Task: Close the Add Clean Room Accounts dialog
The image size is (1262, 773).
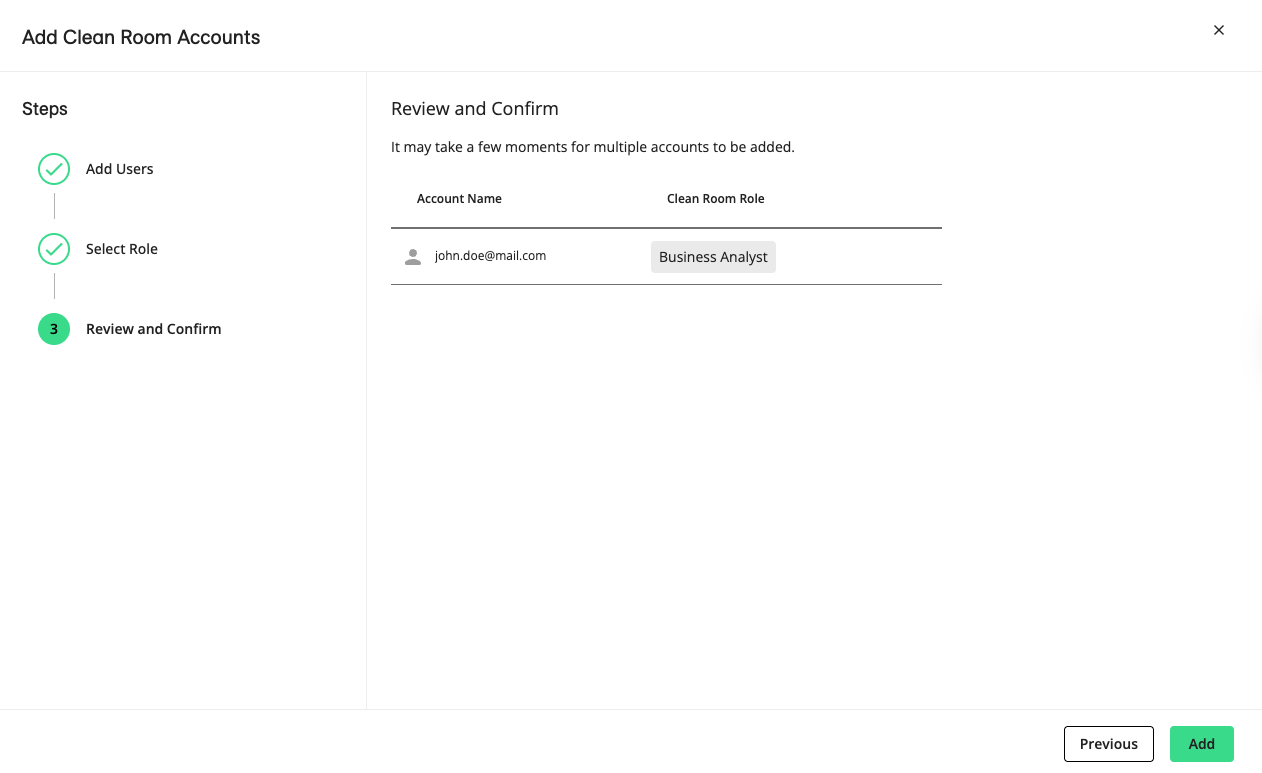Action: (1219, 30)
